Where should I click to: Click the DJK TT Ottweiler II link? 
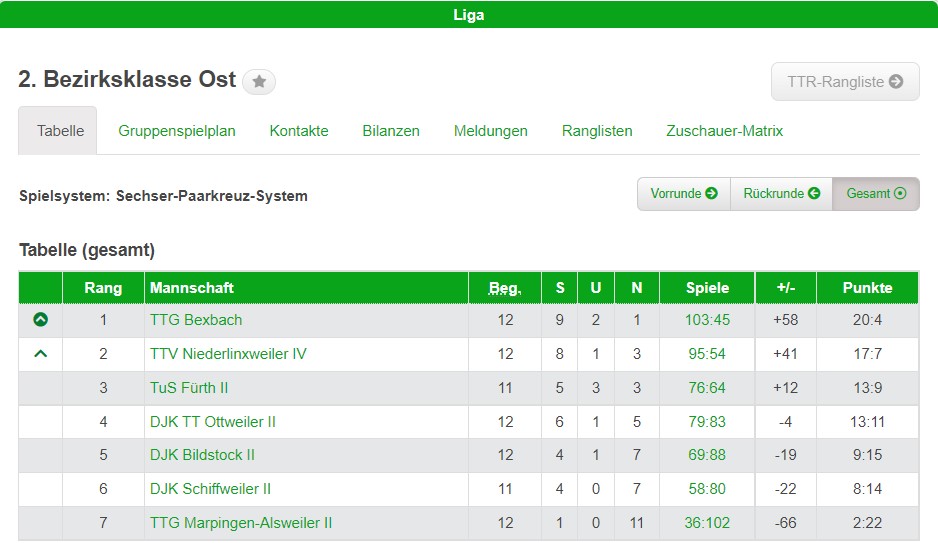click(213, 422)
